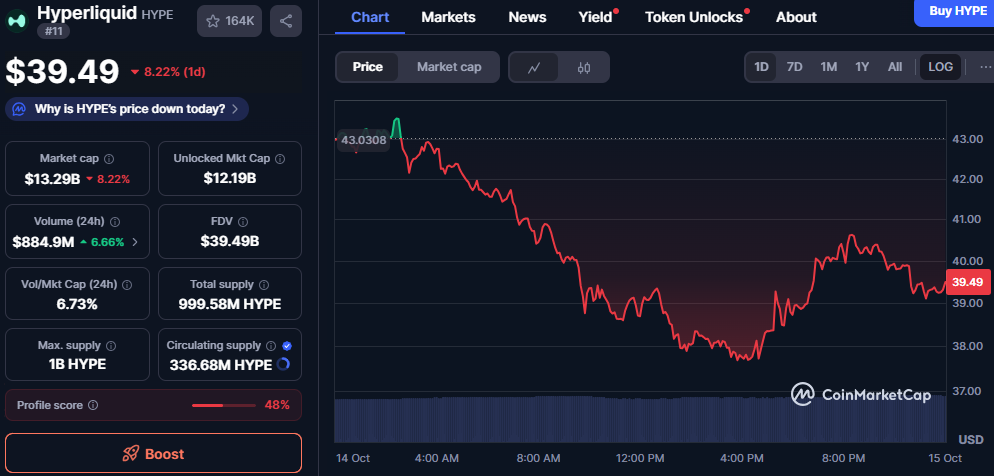Image resolution: width=994 pixels, height=476 pixels.
Task: Click the Buy HYPE button
Action: pyautogui.click(x=950, y=11)
